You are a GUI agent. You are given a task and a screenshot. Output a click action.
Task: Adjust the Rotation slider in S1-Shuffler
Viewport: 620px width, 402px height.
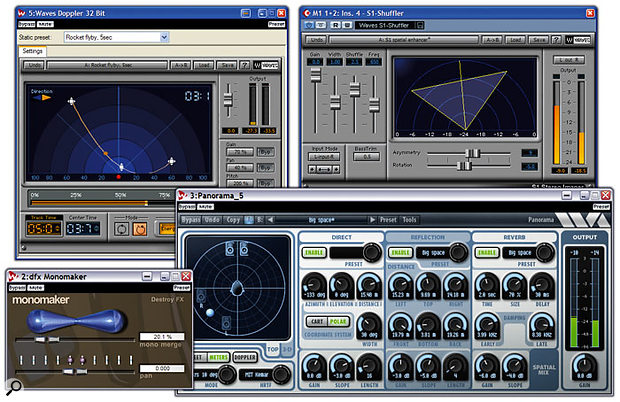(x=464, y=166)
